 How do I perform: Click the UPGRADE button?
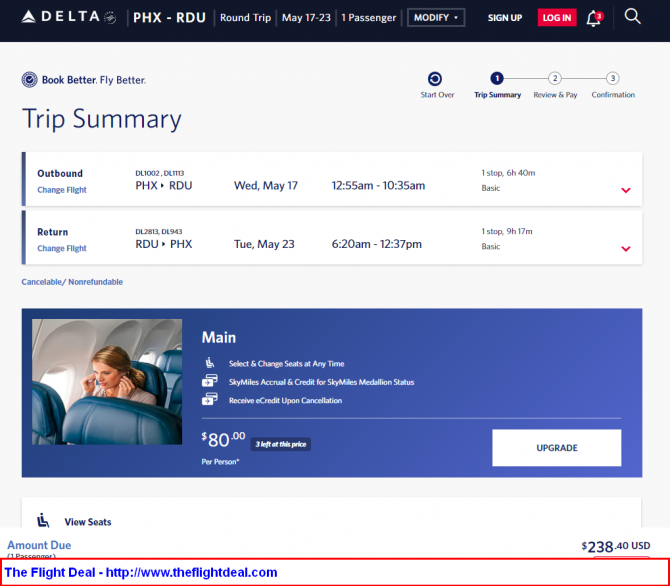556,448
